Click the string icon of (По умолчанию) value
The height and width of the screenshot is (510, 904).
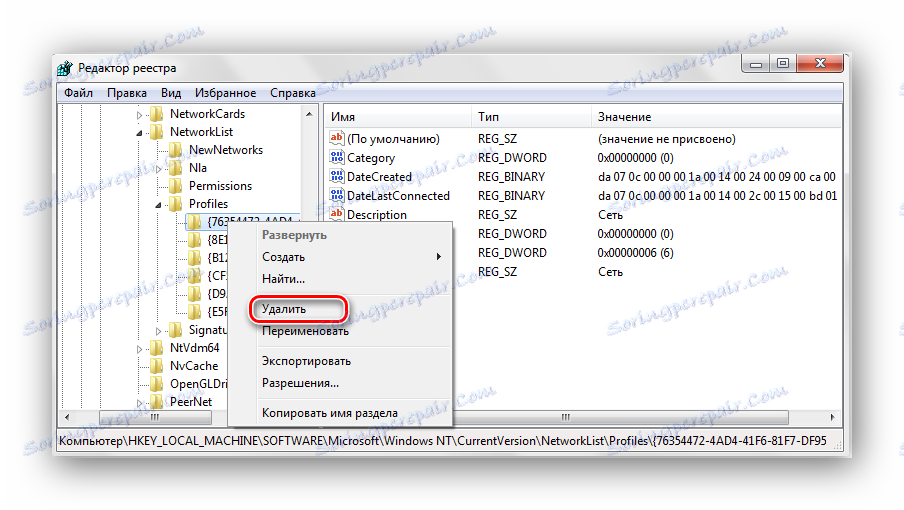pos(337,138)
